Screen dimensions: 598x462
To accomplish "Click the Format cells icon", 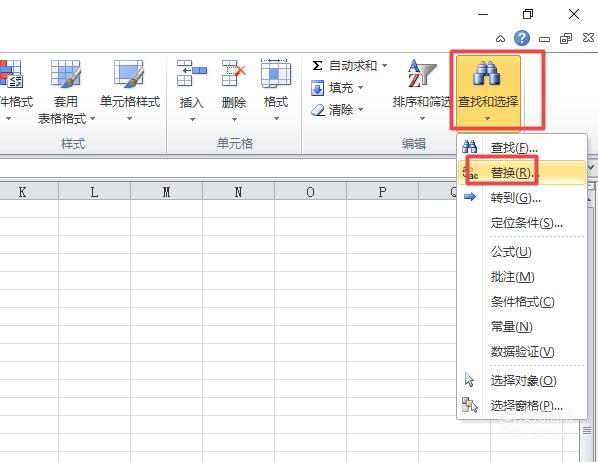I will 276,73.
